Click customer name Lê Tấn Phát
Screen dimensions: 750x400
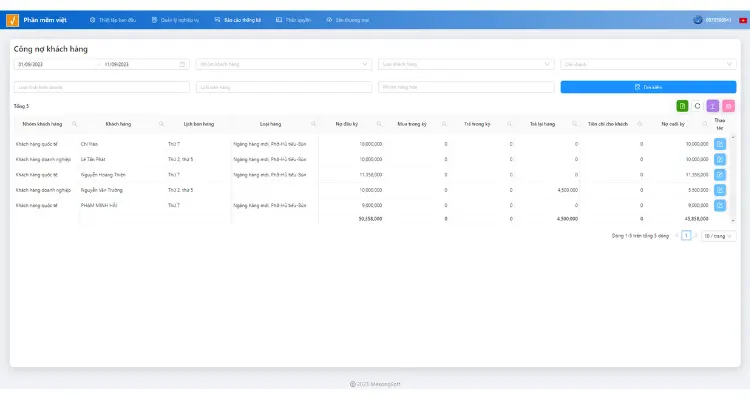click(93, 159)
